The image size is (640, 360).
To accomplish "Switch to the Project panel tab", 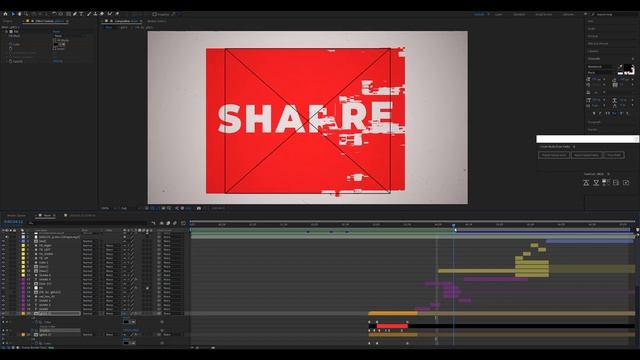I will click(x=8, y=21).
